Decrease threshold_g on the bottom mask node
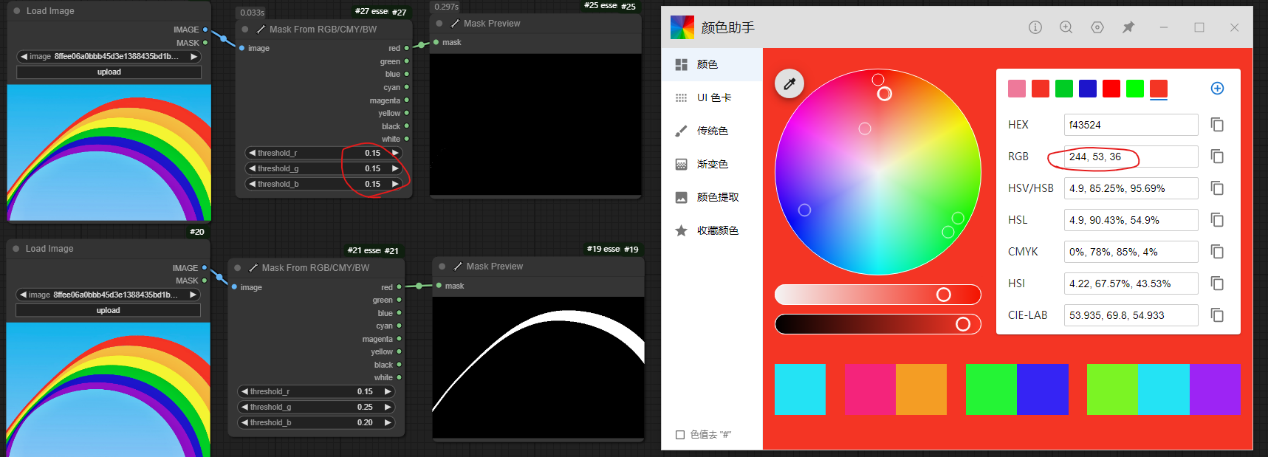Image resolution: width=1268 pixels, height=457 pixels. [x=244, y=407]
